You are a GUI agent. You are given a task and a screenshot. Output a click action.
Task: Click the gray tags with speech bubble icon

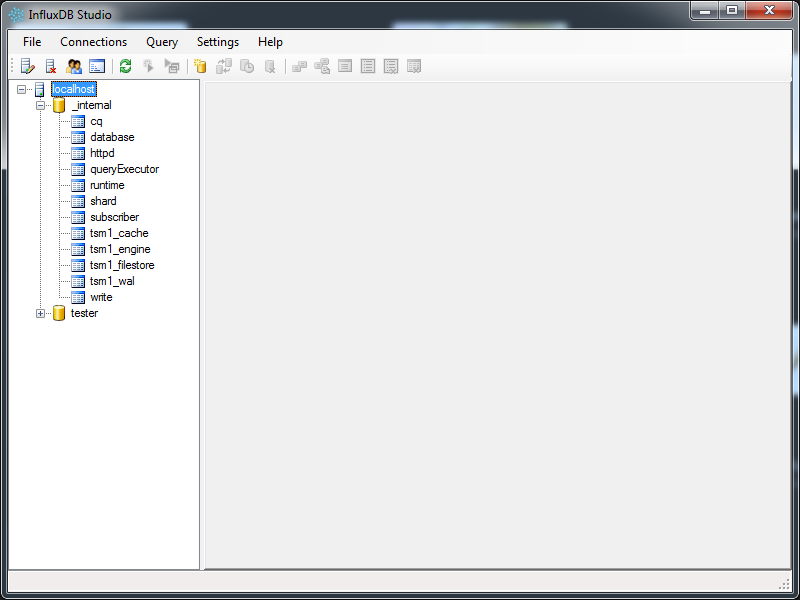[322, 66]
